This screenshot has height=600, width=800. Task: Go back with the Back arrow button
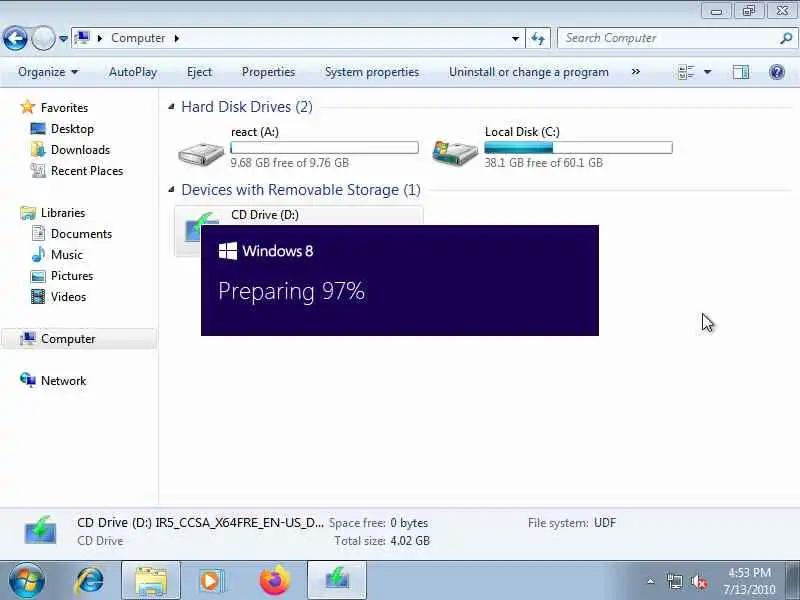click(x=15, y=38)
